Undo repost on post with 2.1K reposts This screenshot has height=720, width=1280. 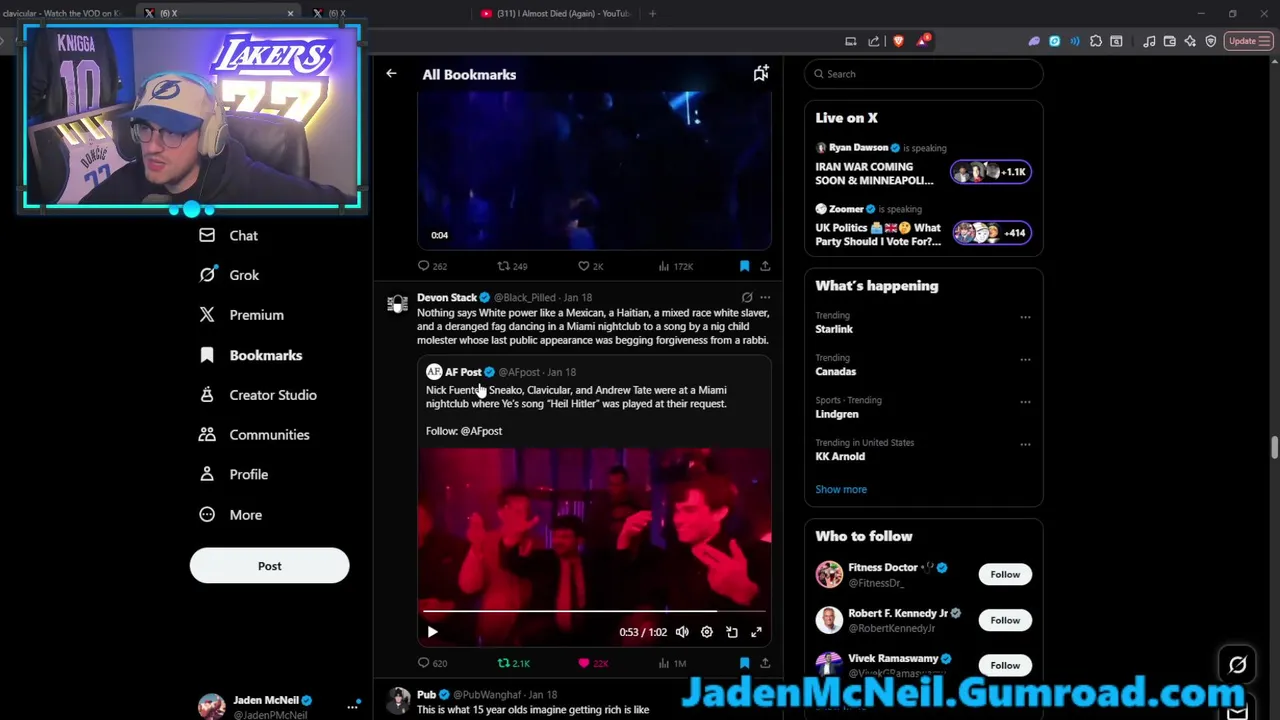[513, 663]
